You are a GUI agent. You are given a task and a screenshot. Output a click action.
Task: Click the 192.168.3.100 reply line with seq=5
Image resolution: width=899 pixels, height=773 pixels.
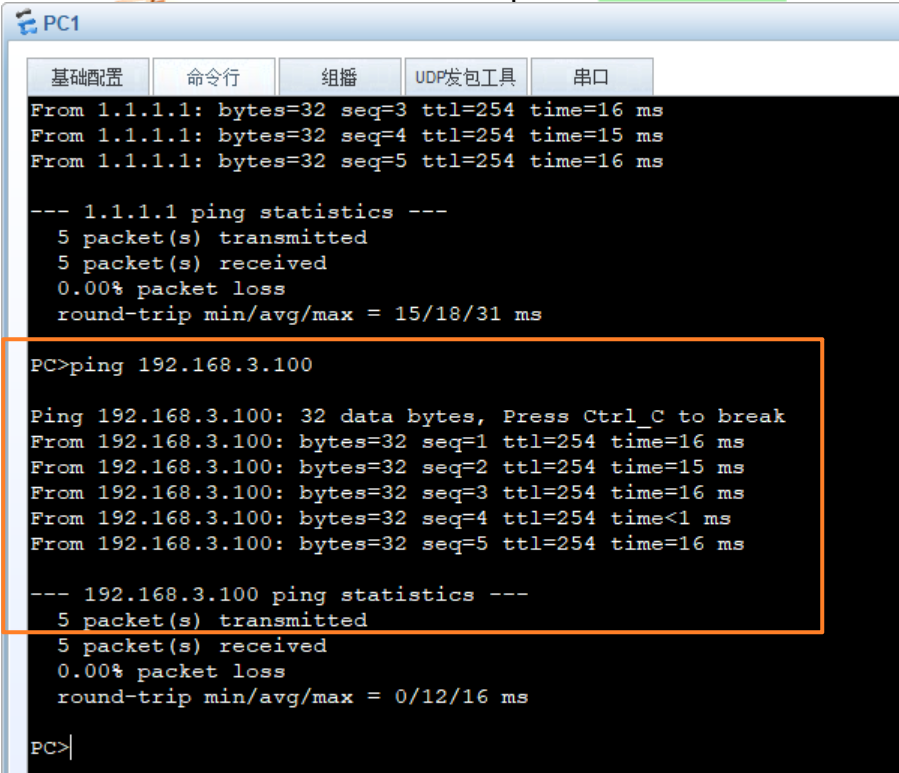click(x=387, y=544)
